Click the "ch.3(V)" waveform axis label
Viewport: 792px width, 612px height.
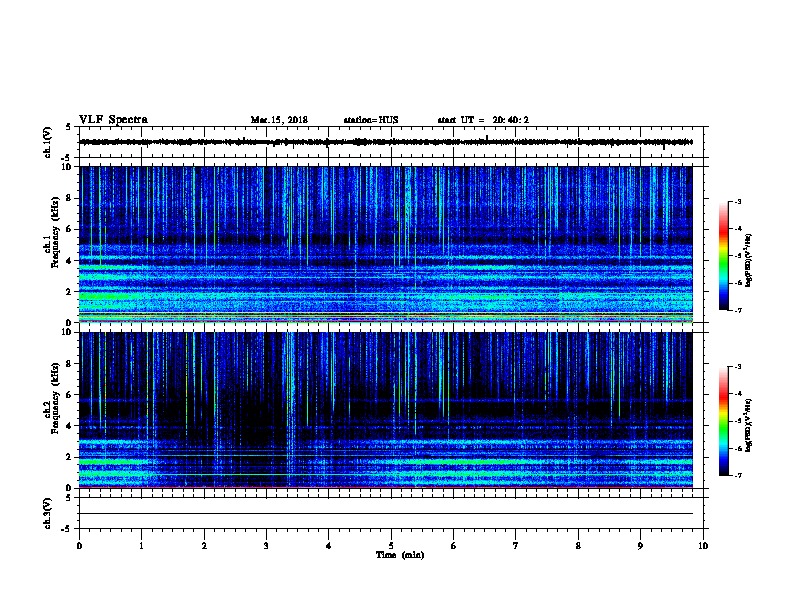click(47, 513)
